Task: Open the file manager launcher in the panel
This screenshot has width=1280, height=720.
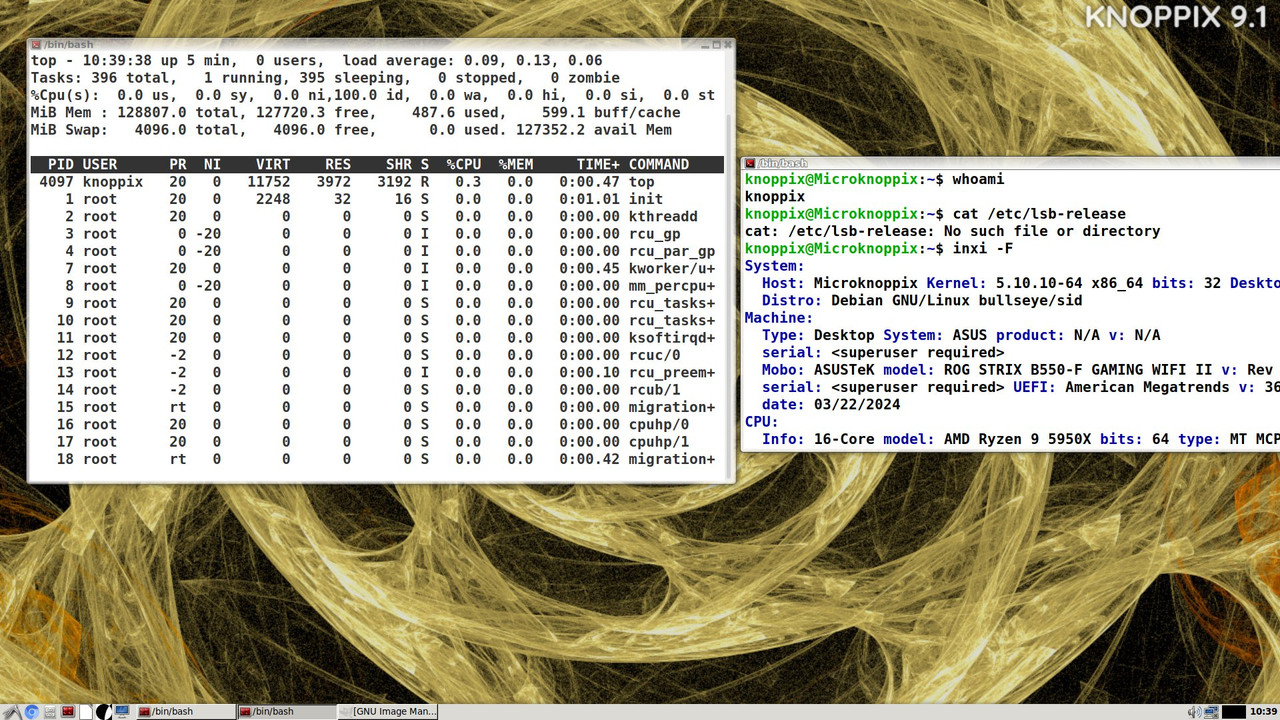Action: 50,712
